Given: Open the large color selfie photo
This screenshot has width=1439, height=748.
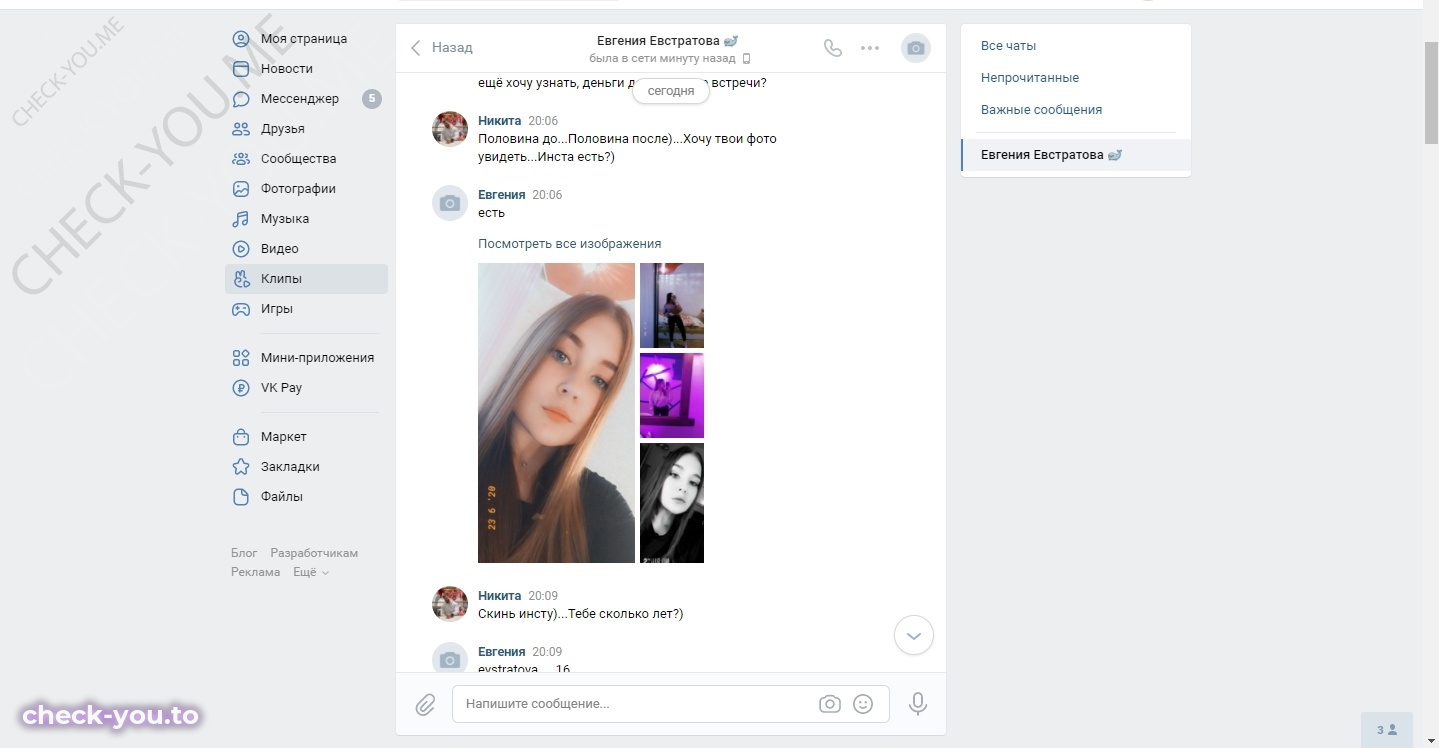Looking at the screenshot, I should point(556,413).
